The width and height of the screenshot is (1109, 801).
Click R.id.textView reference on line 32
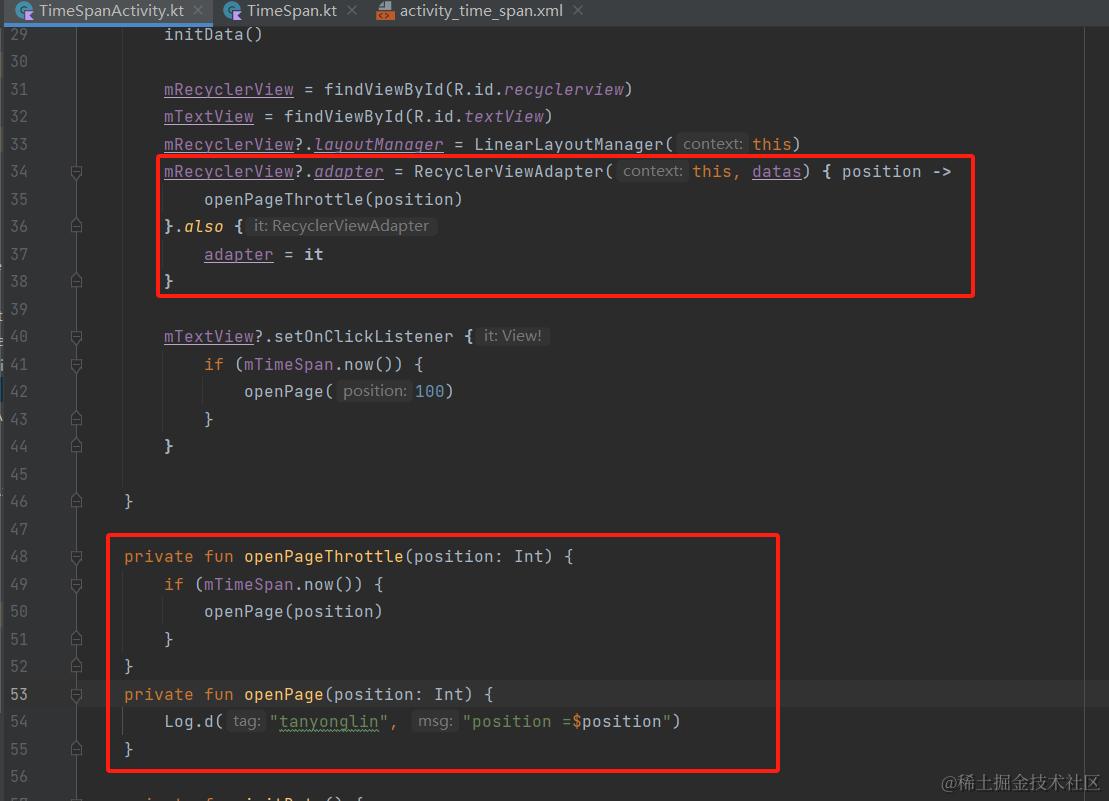[x=499, y=117]
